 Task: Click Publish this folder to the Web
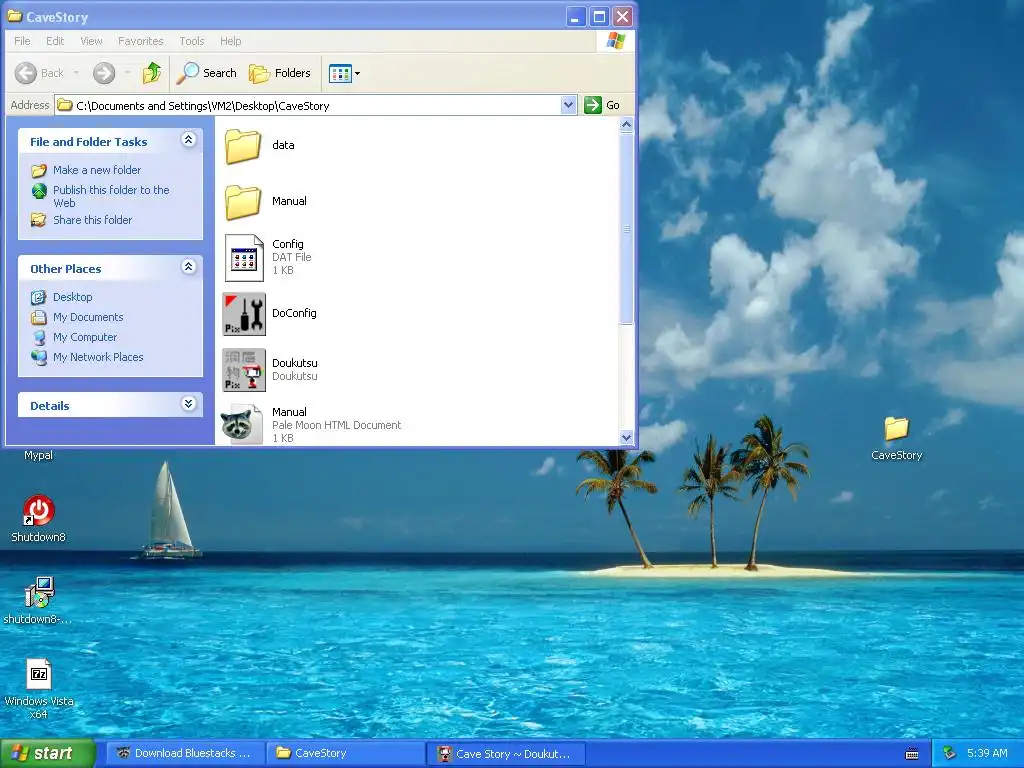111,196
